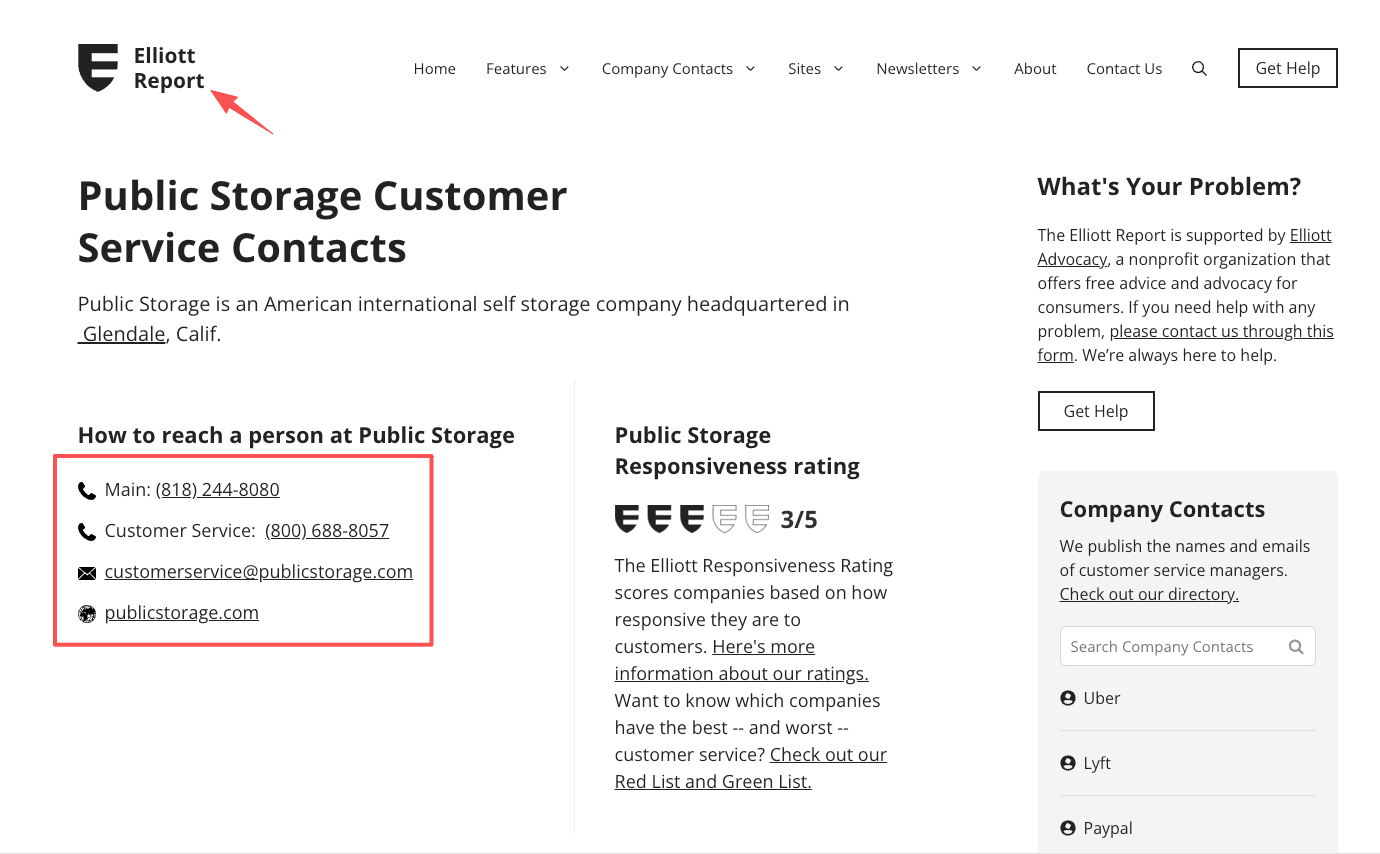Click the phone icon beside Customer Service number

point(86,531)
